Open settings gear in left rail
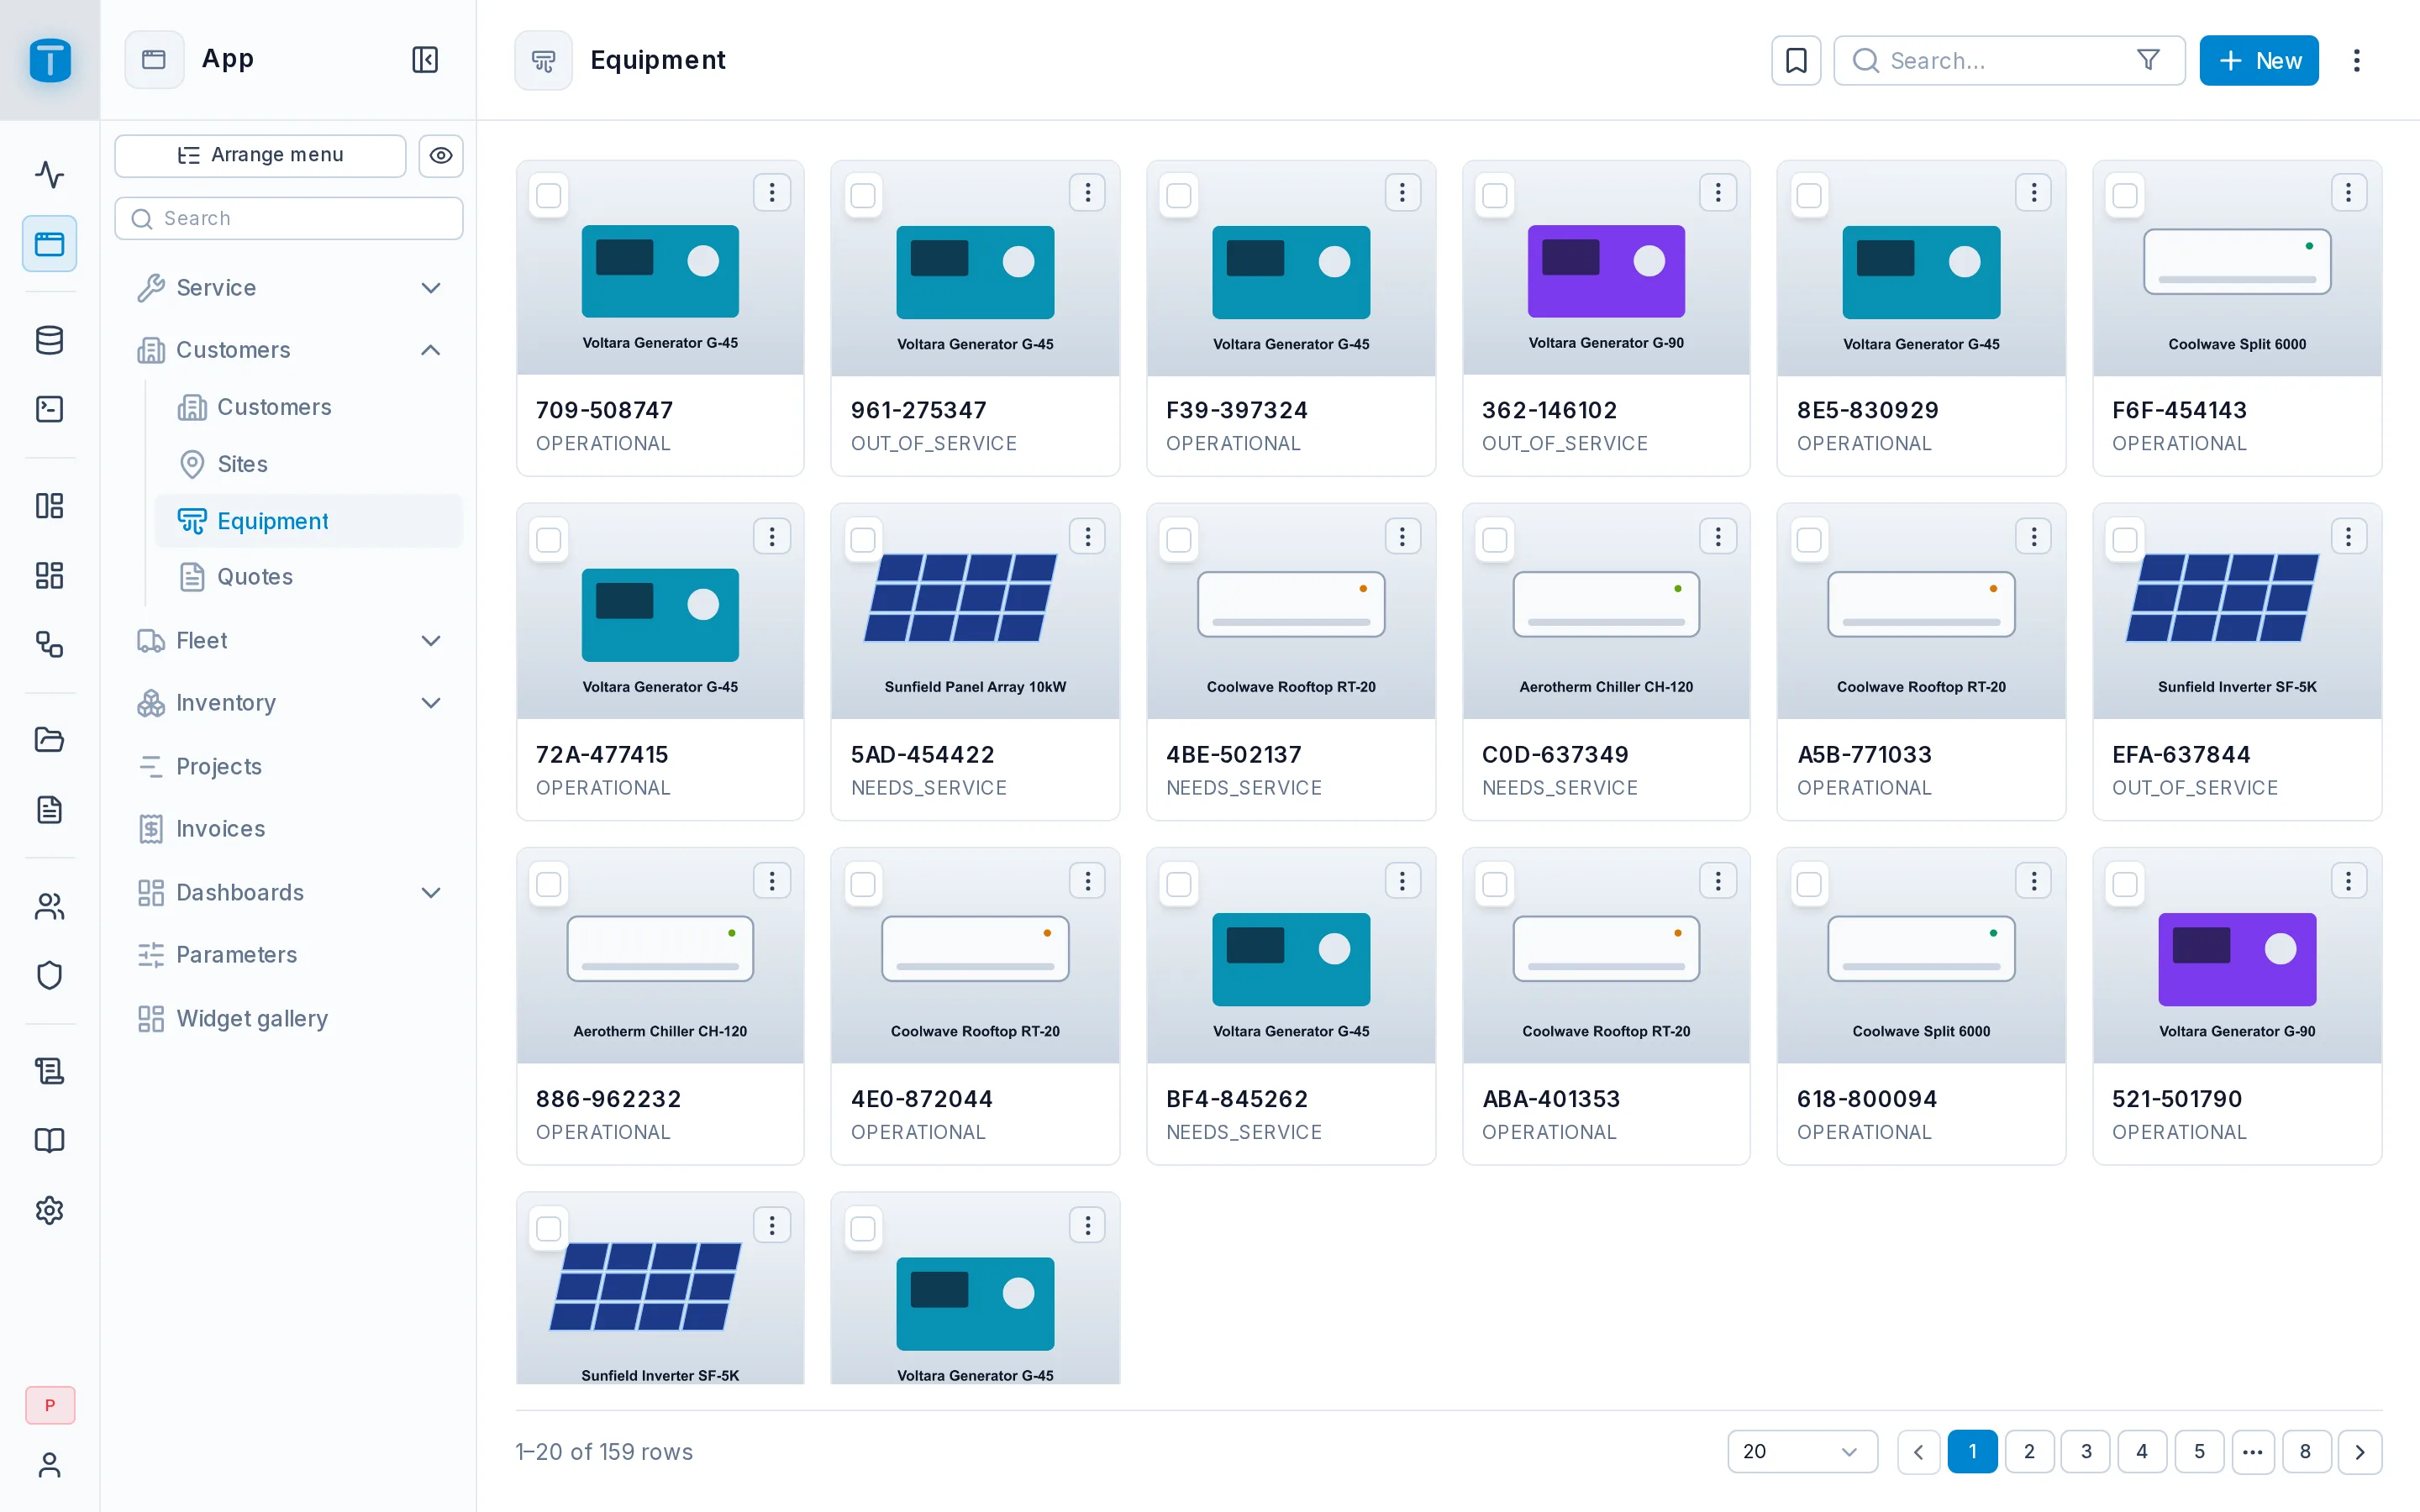 tap(49, 1210)
